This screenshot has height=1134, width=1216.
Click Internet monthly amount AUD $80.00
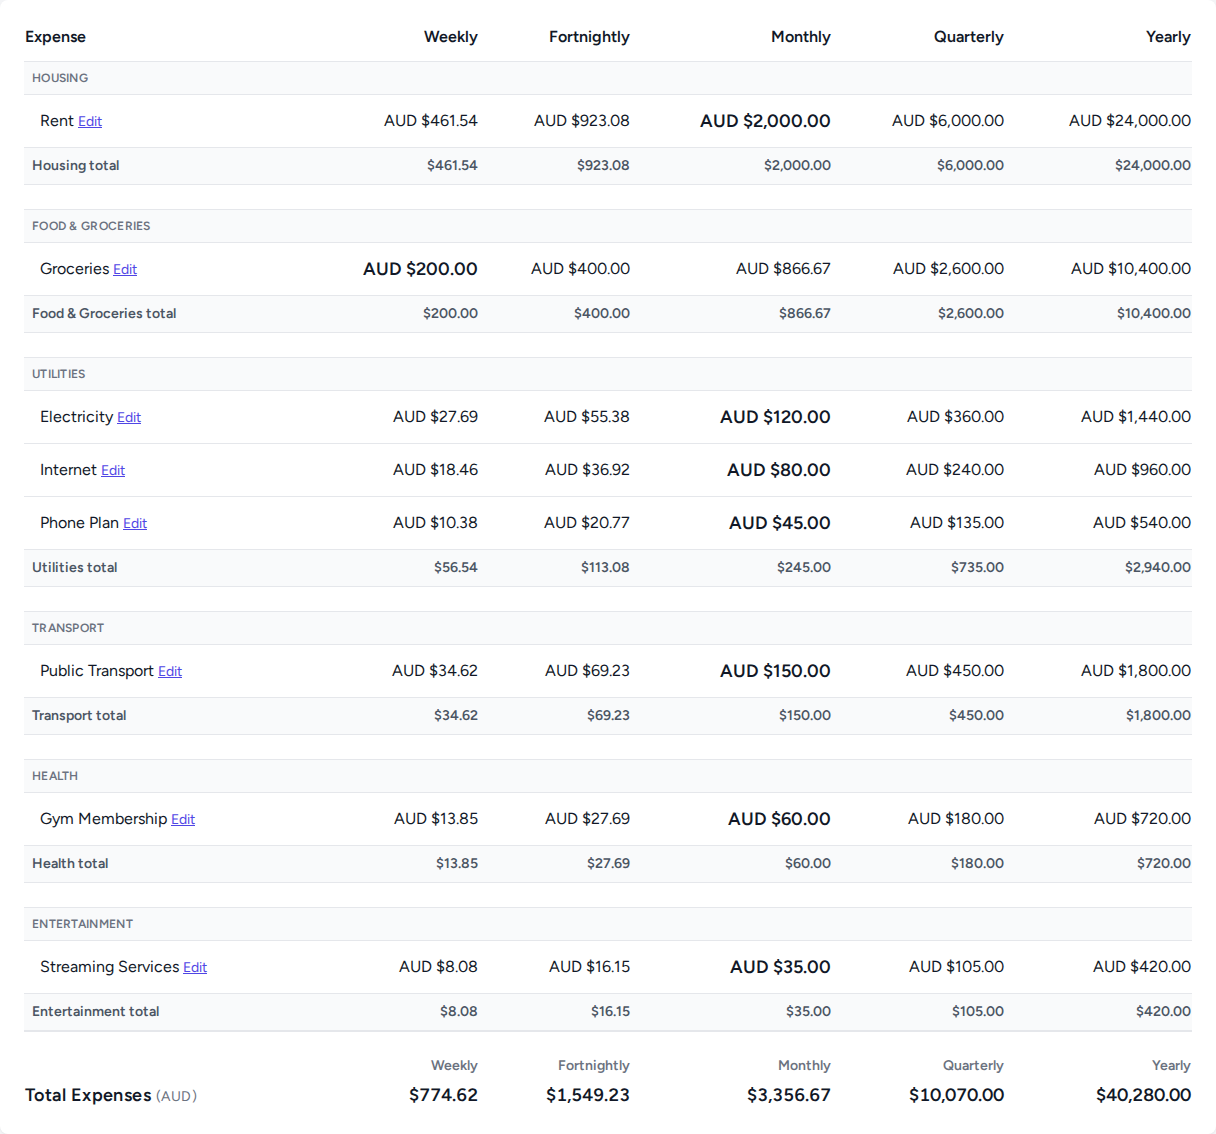[779, 470]
